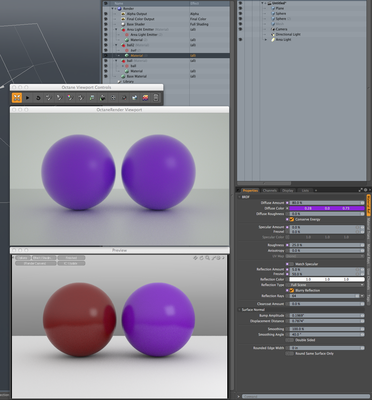Enable the Double Sided checkbox
Viewport: 372px width, 400px height.
pyautogui.click(x=290, y=340)
